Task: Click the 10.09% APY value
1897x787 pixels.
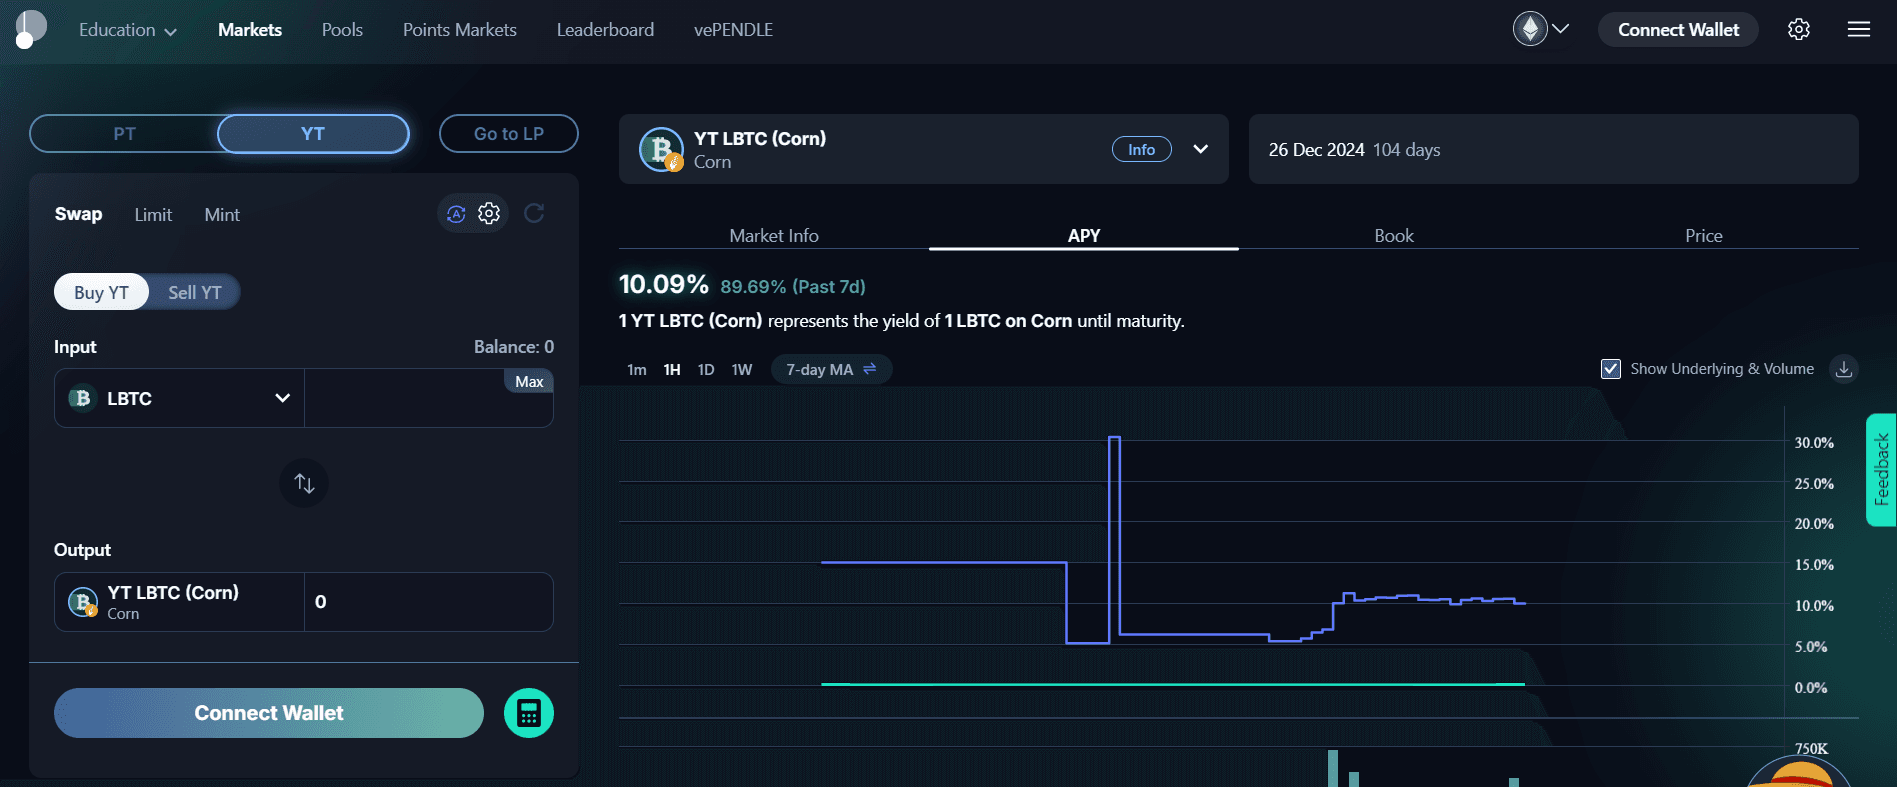Action: (x=663, y=284)
